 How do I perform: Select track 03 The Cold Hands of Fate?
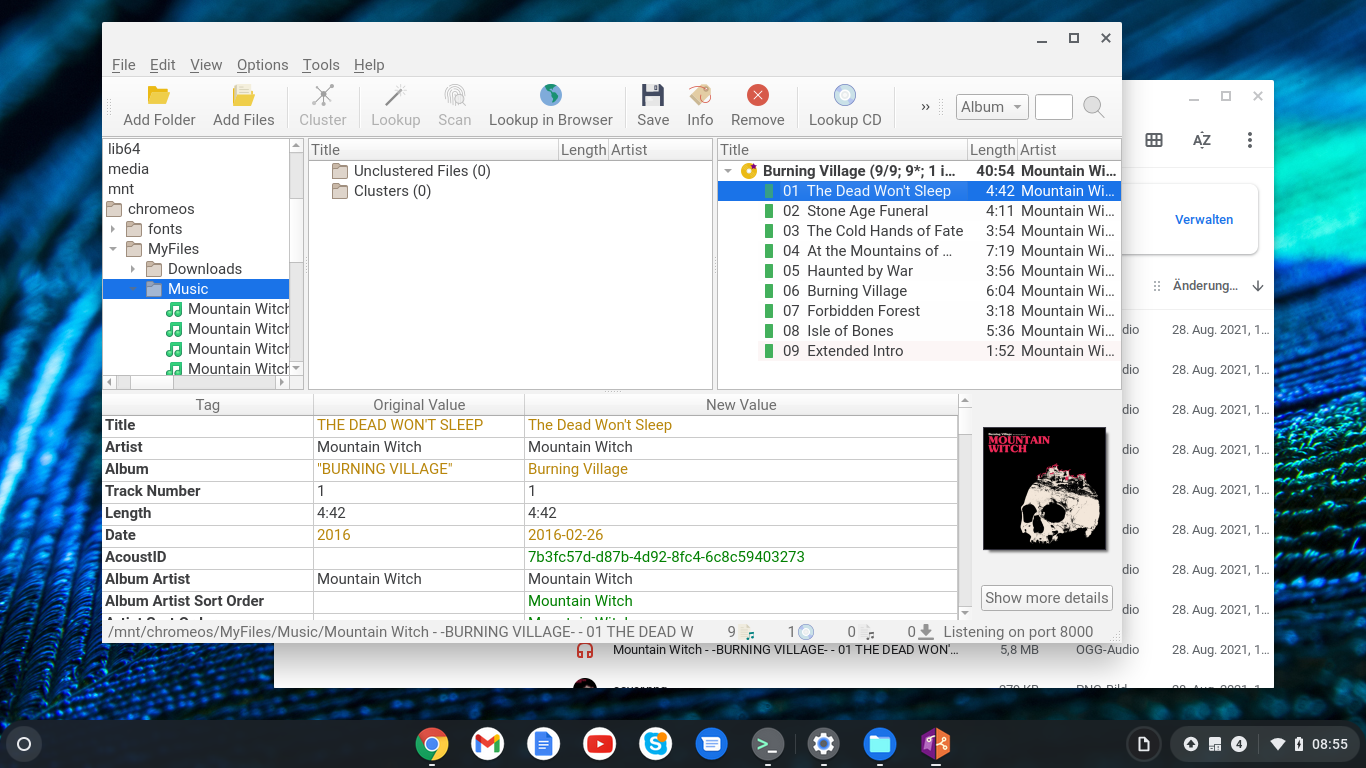[x=918, y=231]
